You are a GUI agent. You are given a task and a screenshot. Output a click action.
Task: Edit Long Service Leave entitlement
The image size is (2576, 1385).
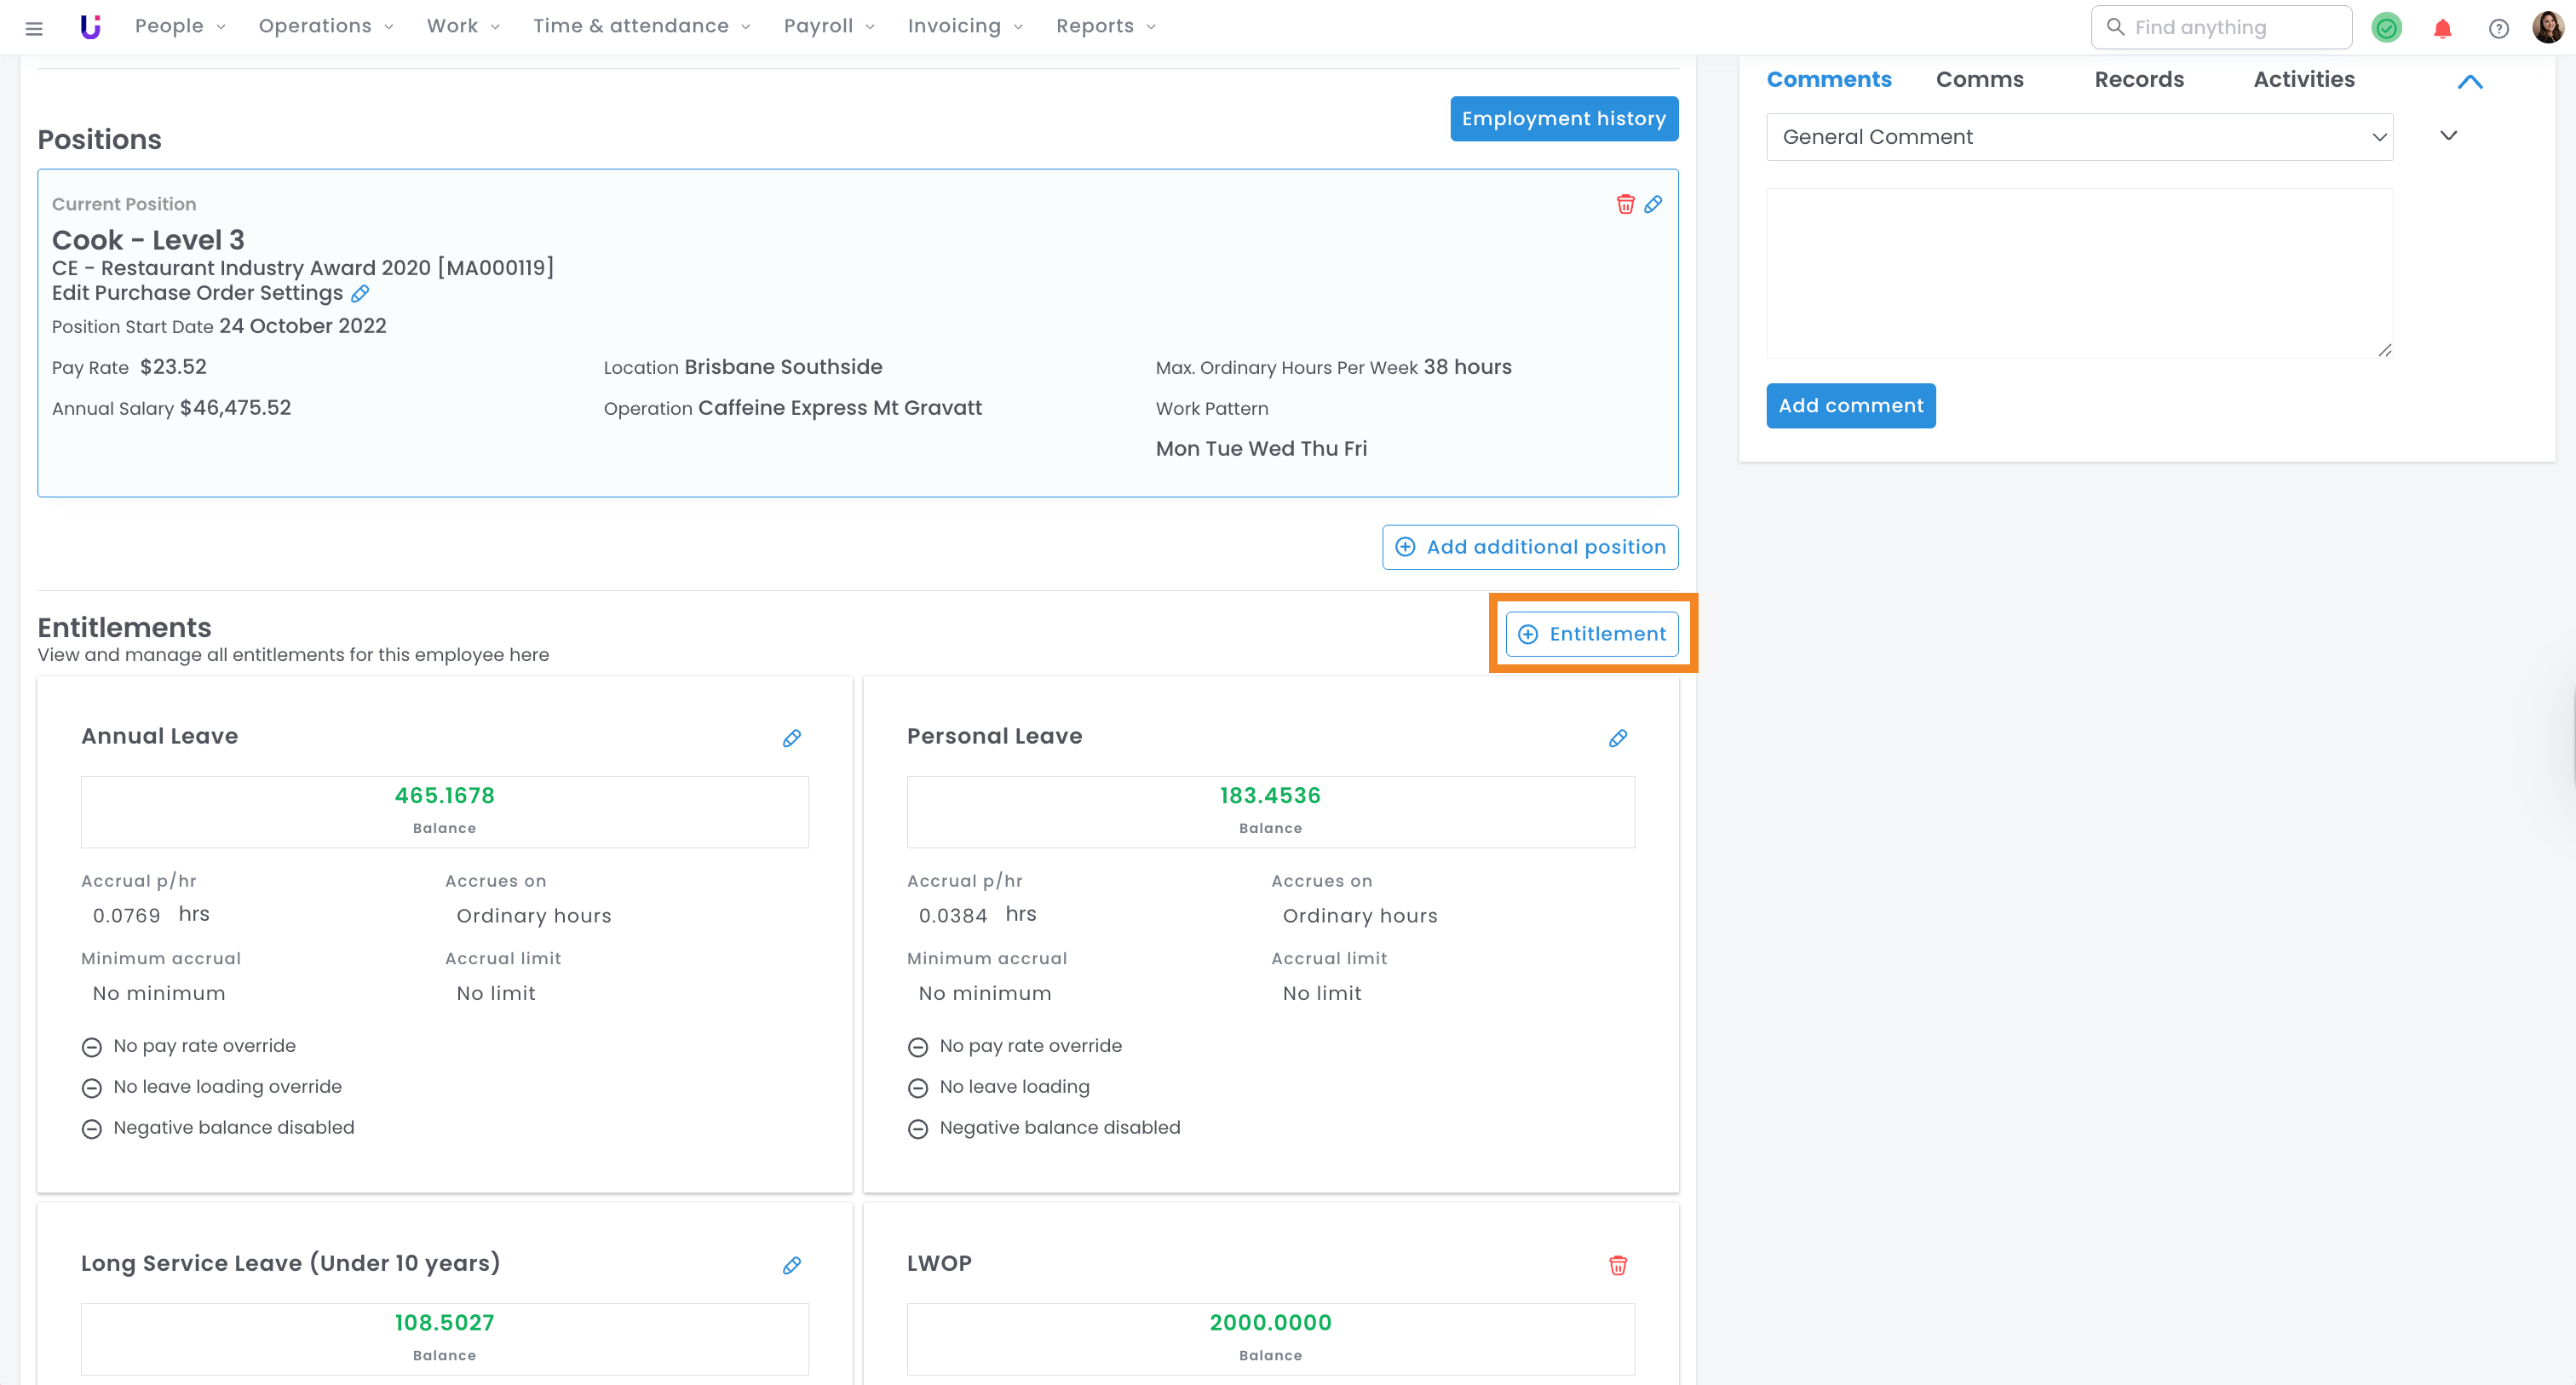791,1265
